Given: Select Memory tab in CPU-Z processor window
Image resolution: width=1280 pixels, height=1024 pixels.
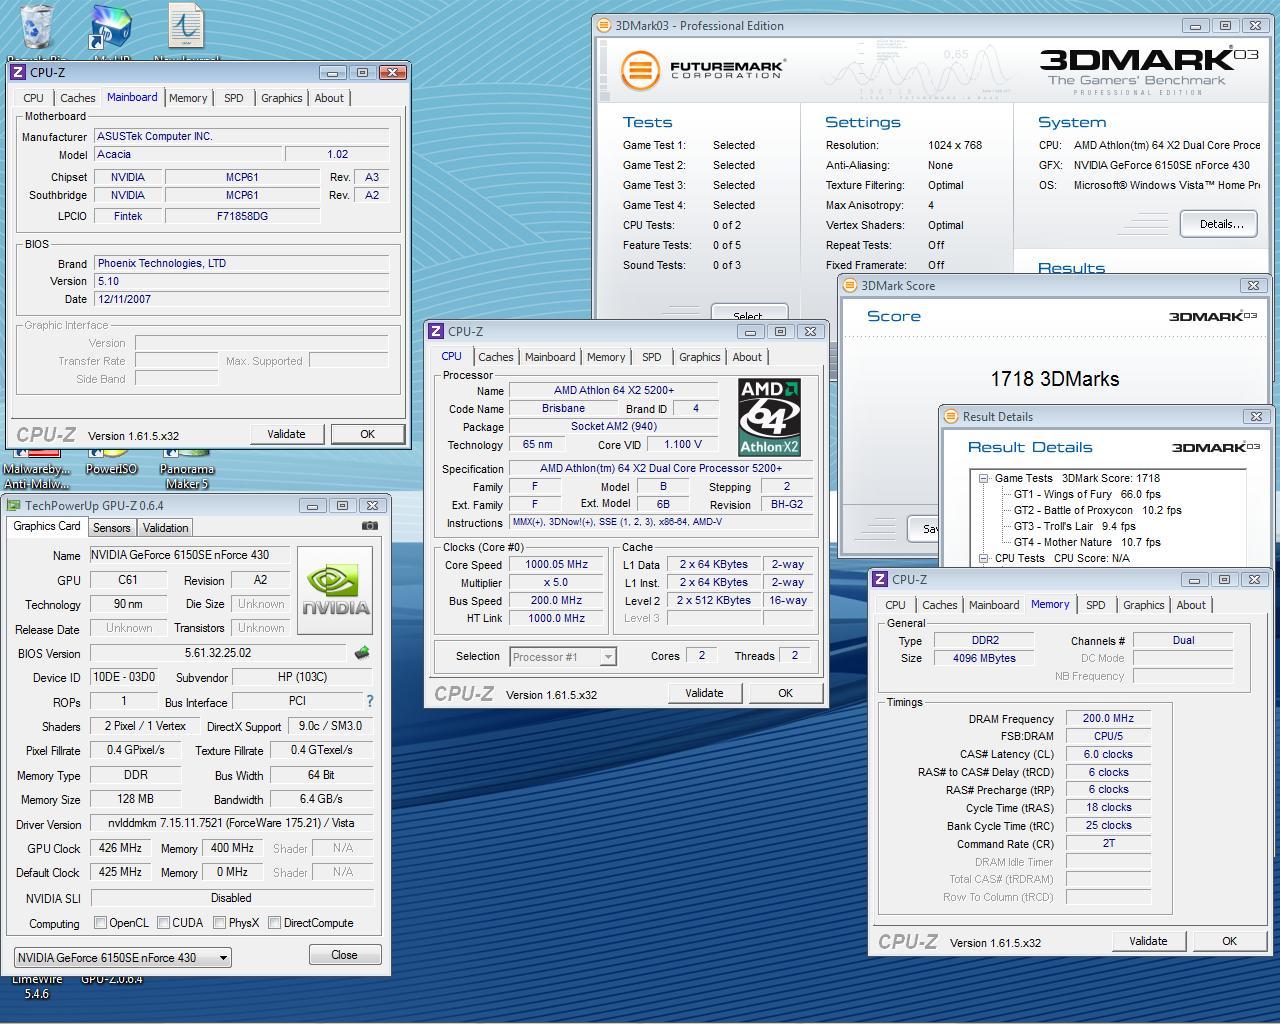Looking at the screenshot, I should (x=606, y=357).
